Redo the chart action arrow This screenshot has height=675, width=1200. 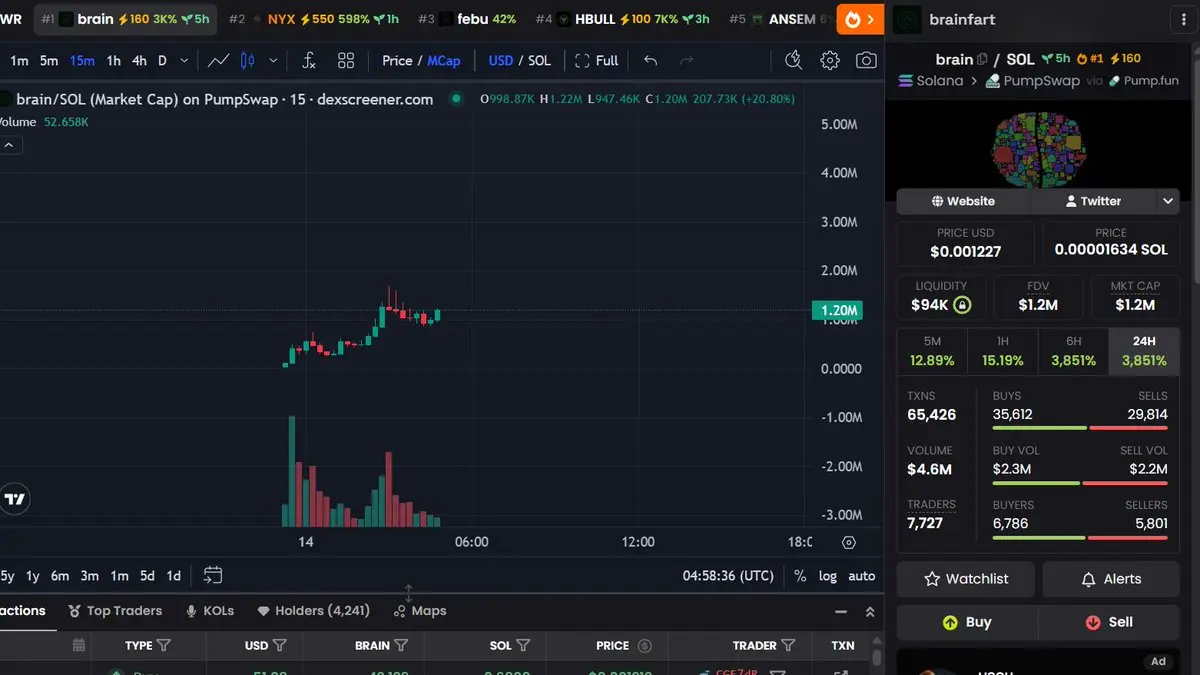pos(687,60)
